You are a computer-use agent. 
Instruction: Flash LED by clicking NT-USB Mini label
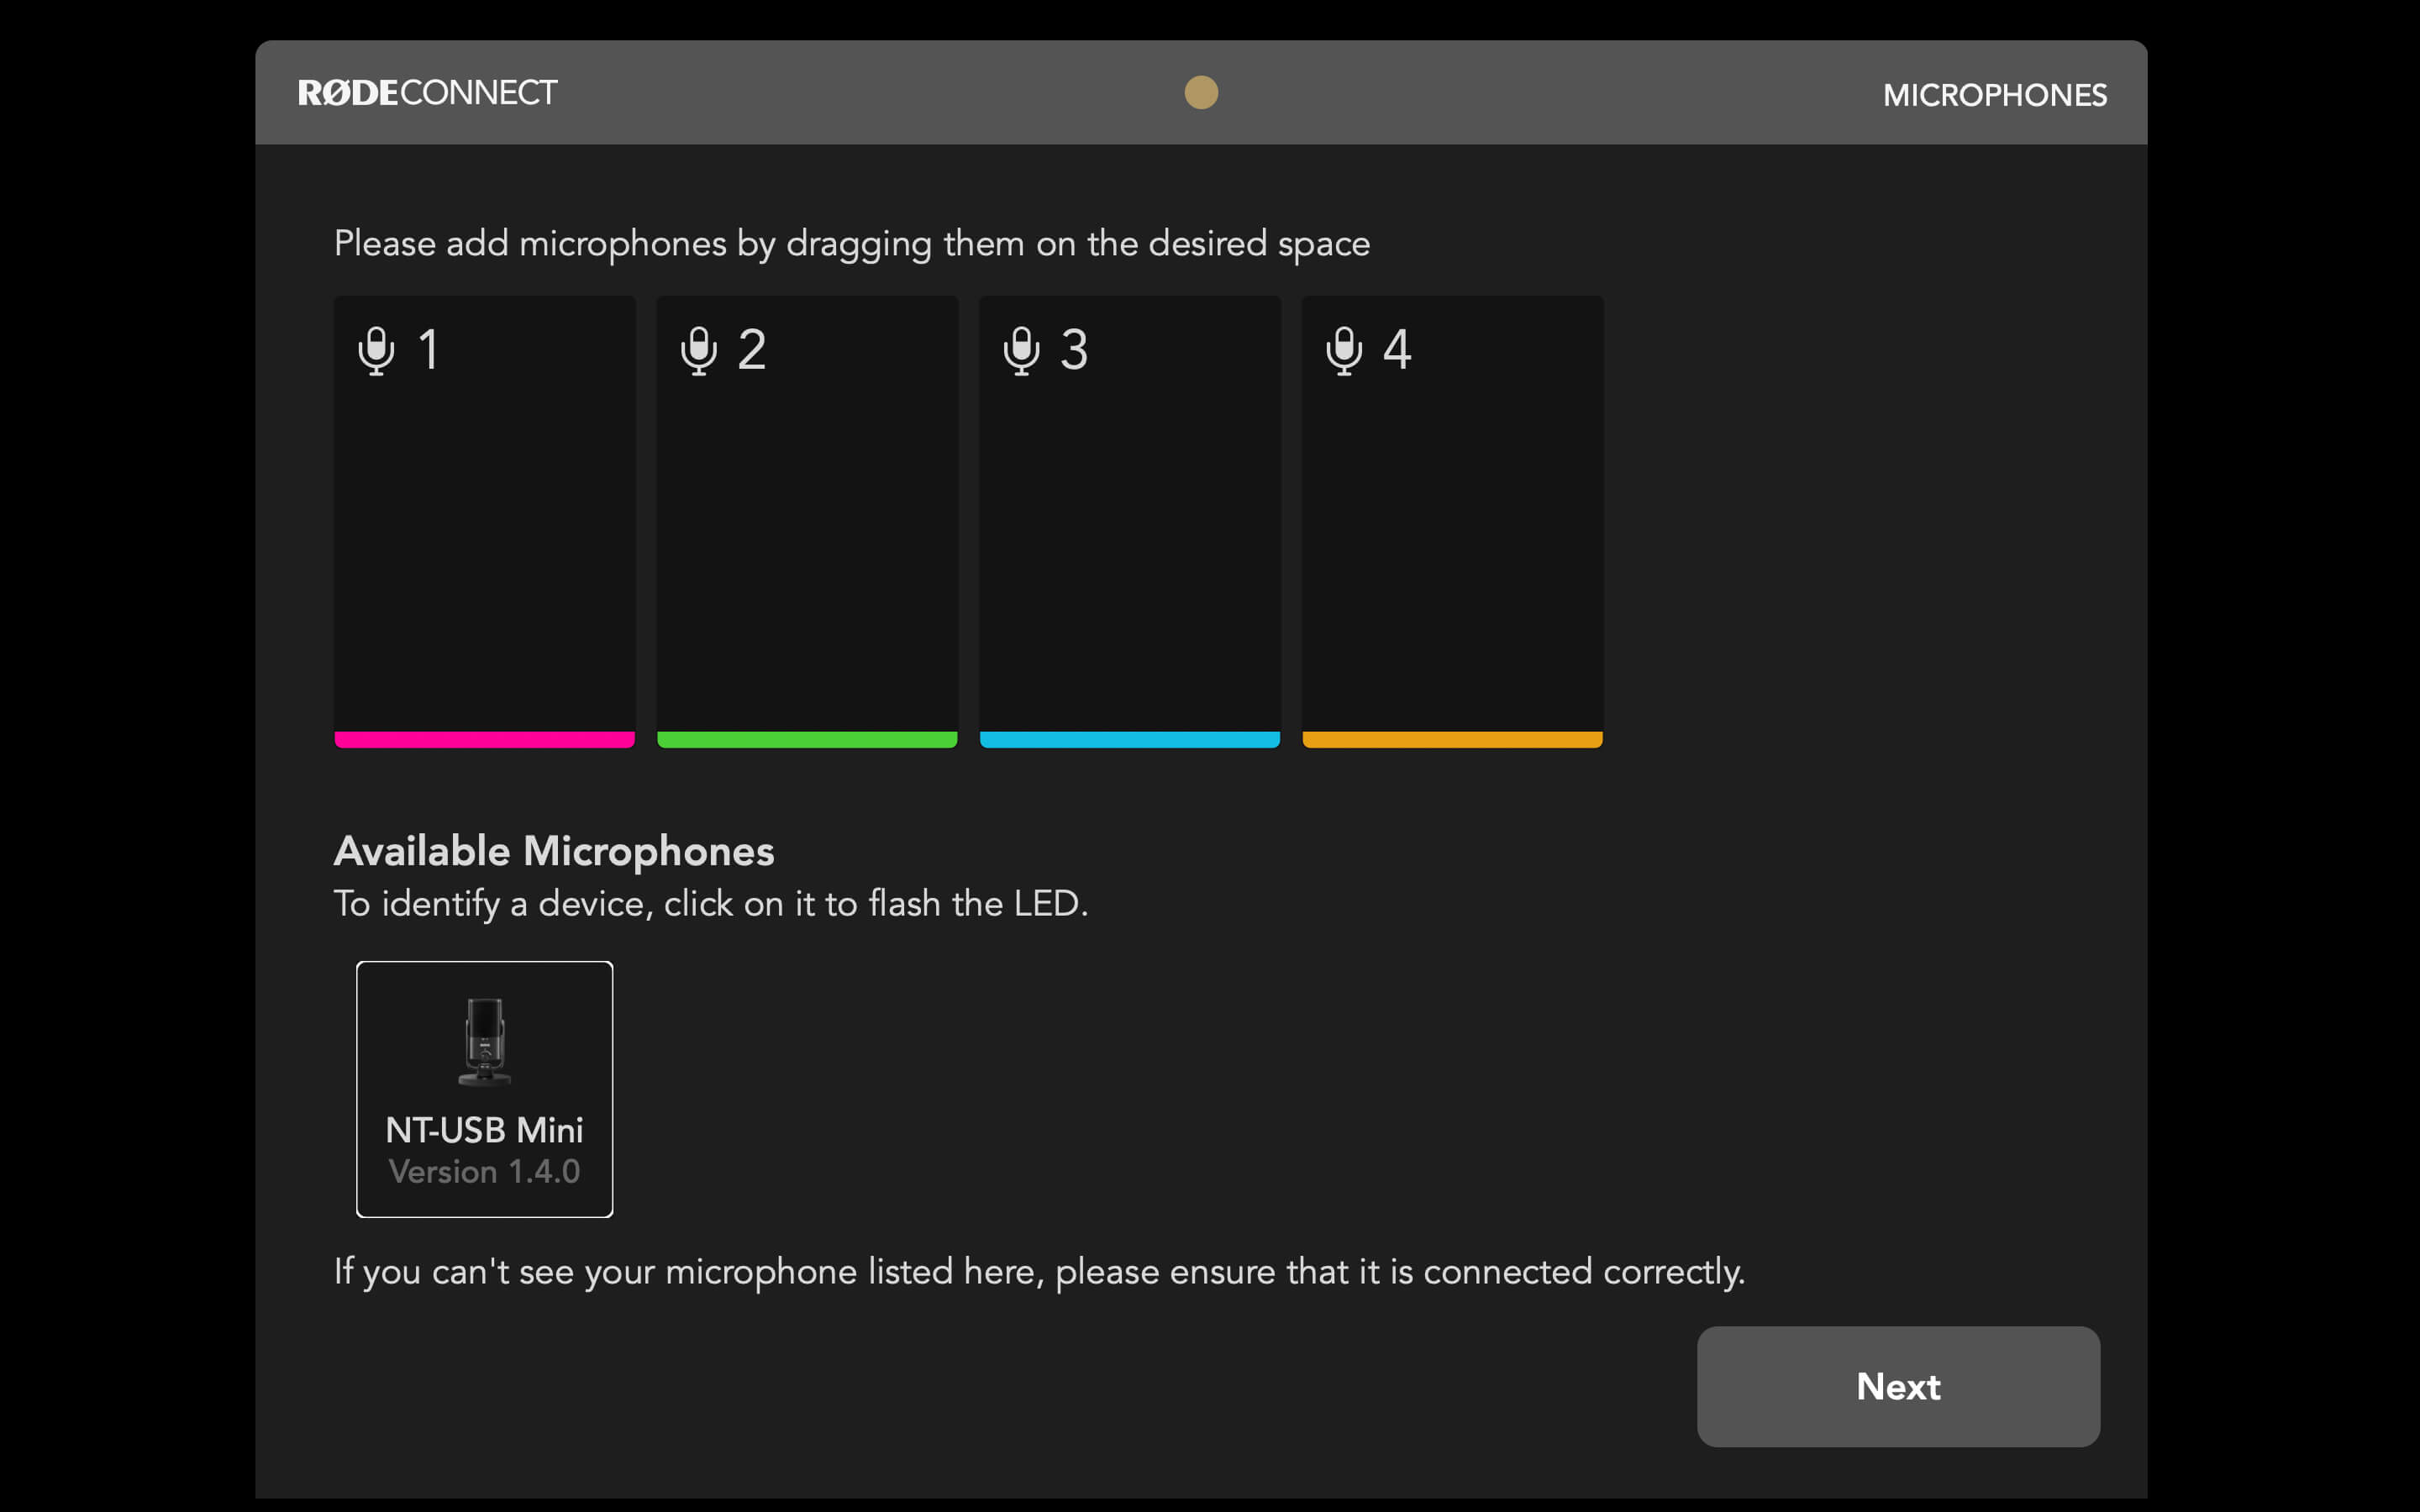coord(485,1130)
